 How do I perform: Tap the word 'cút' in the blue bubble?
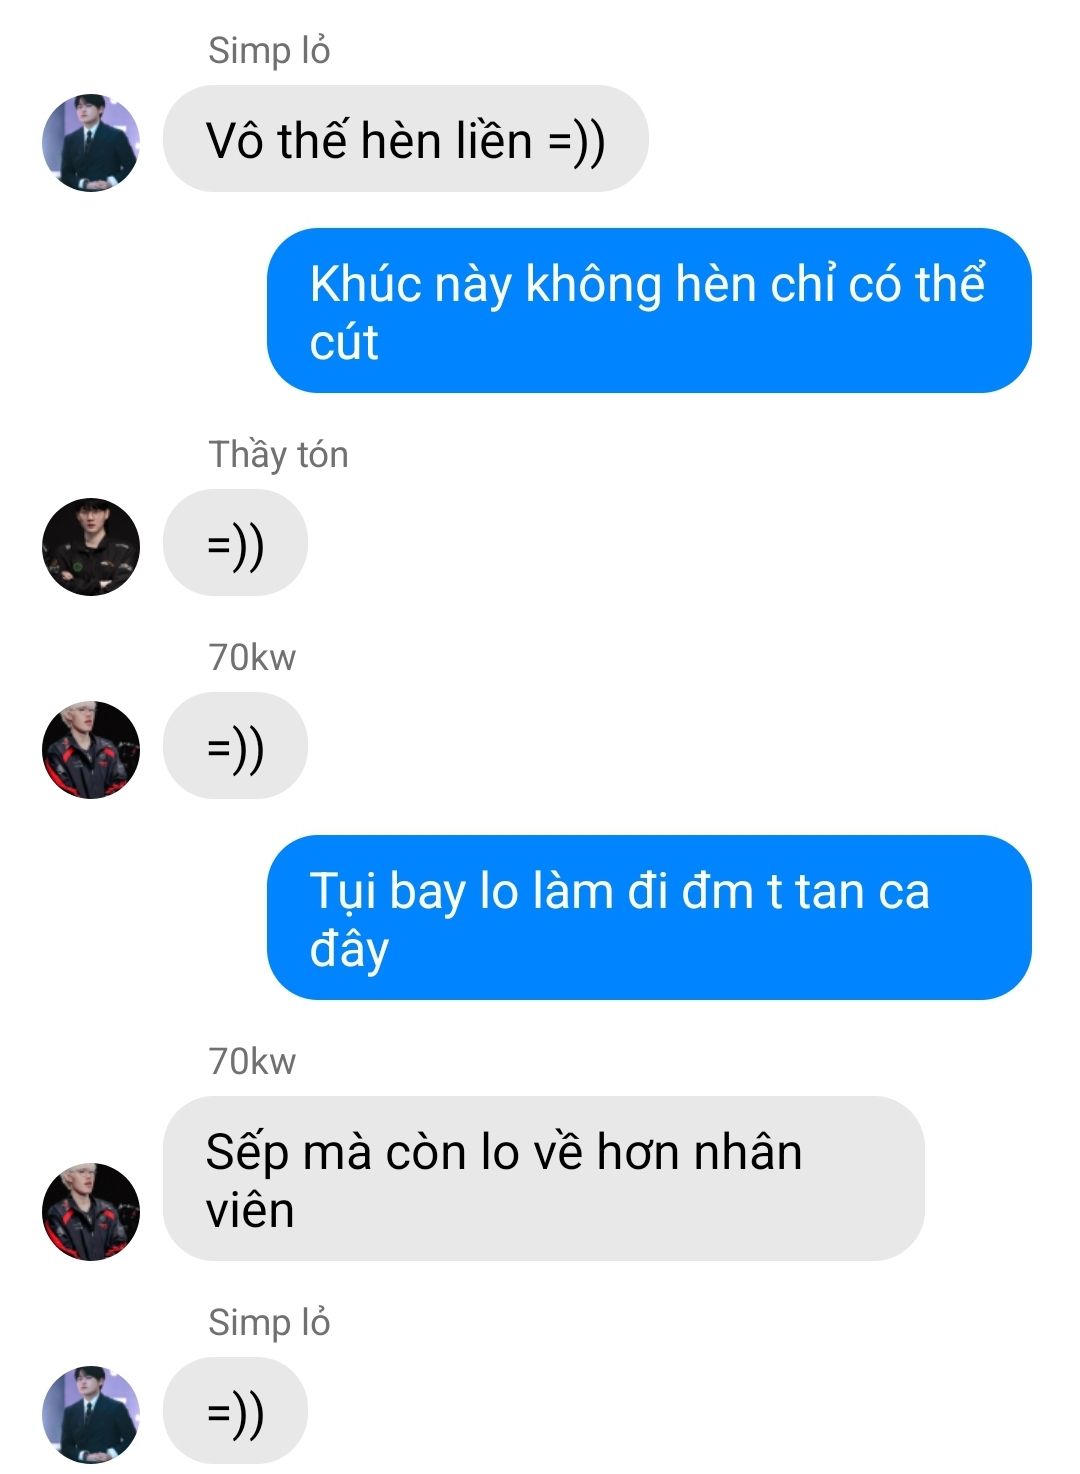point(344,342)
